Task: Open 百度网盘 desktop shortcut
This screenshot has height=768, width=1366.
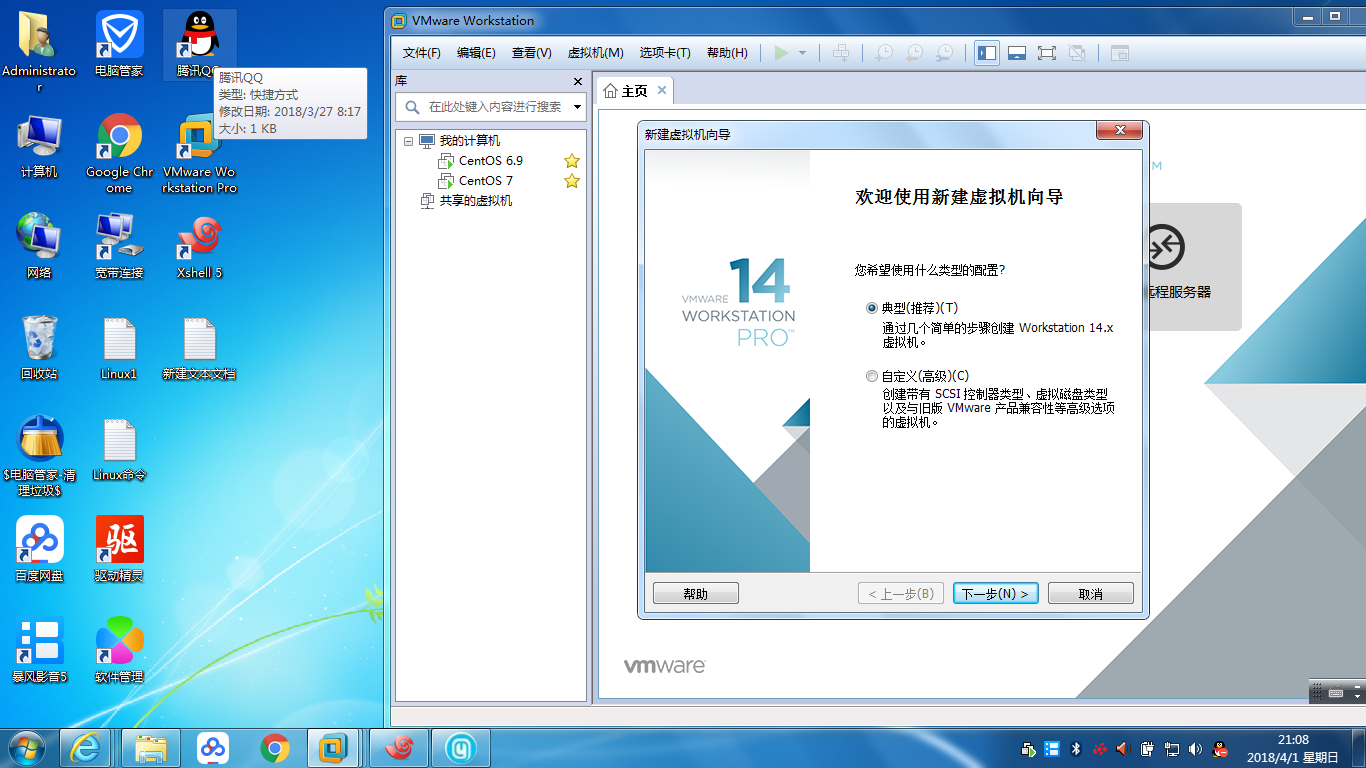Action: click(39, 549)
